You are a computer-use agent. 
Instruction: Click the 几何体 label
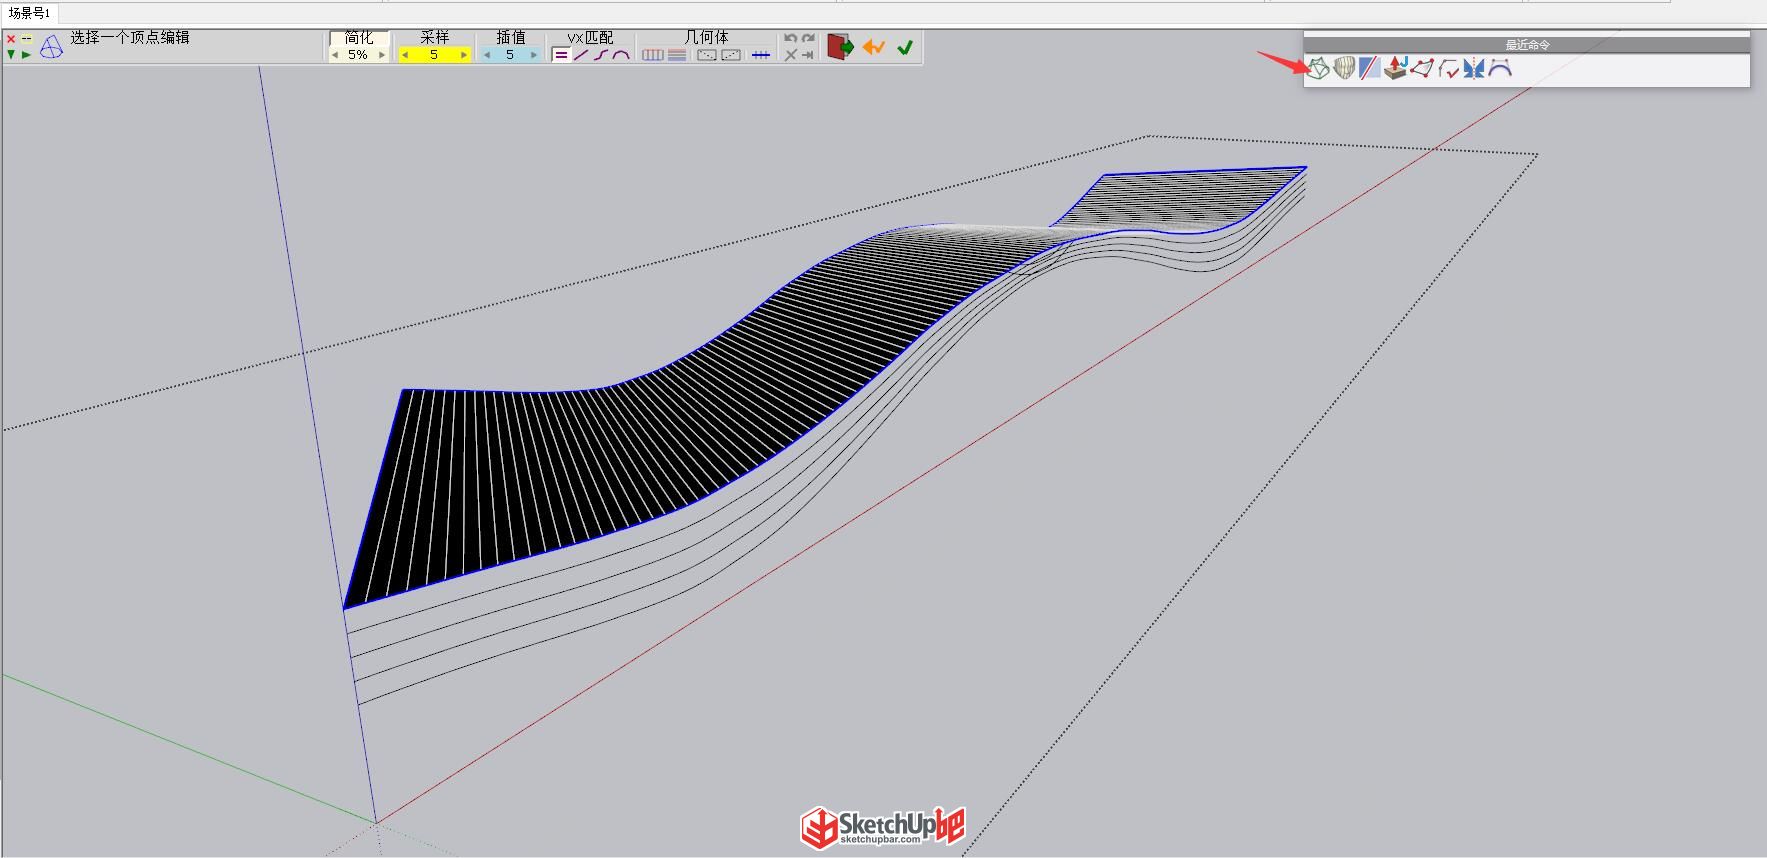point(707,38)
